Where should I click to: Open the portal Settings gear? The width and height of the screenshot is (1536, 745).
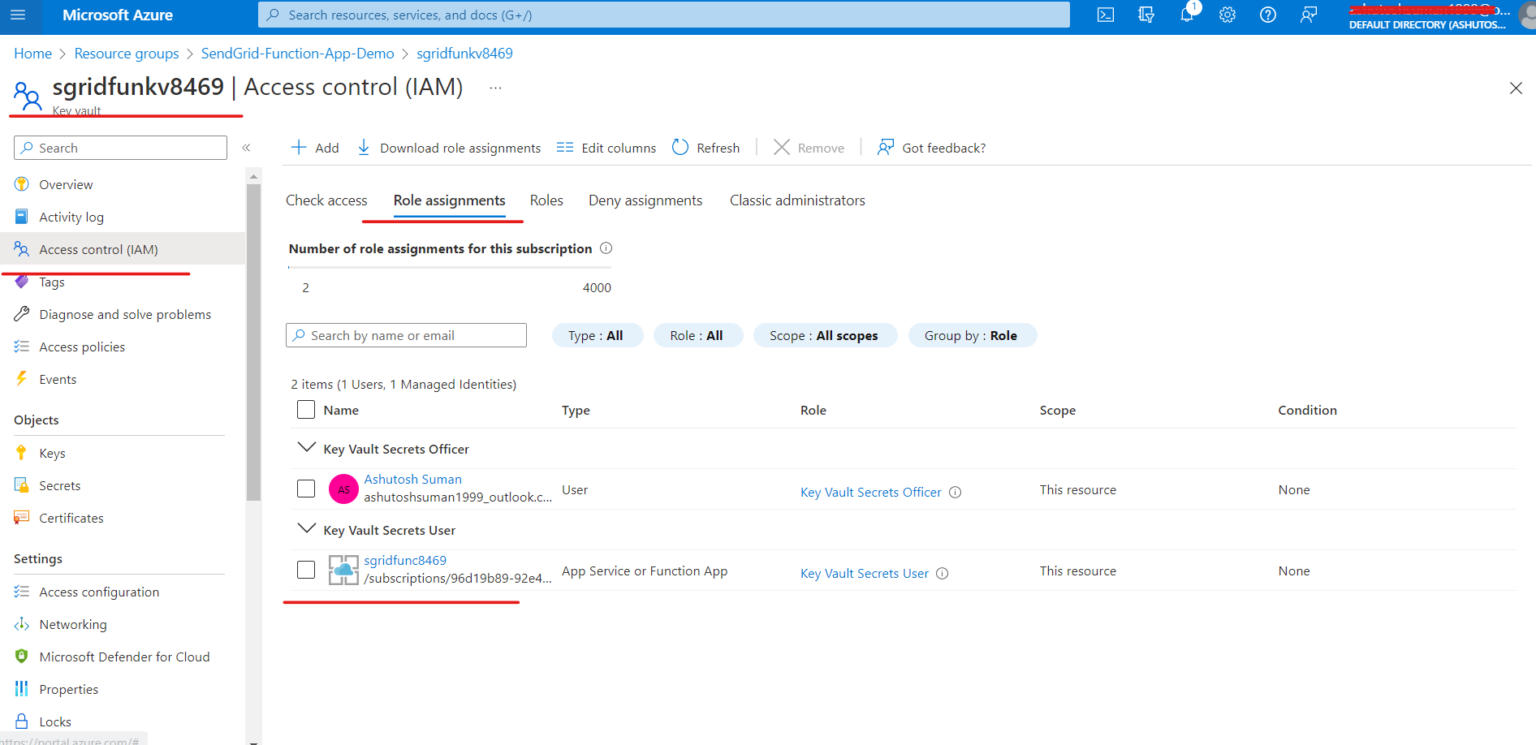(1227, 15)
